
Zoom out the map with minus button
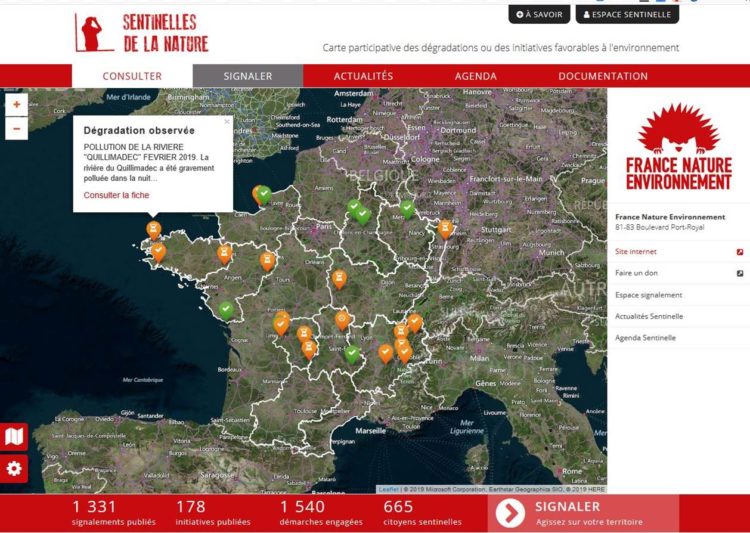pyautogui.click(x=16, y=128)
